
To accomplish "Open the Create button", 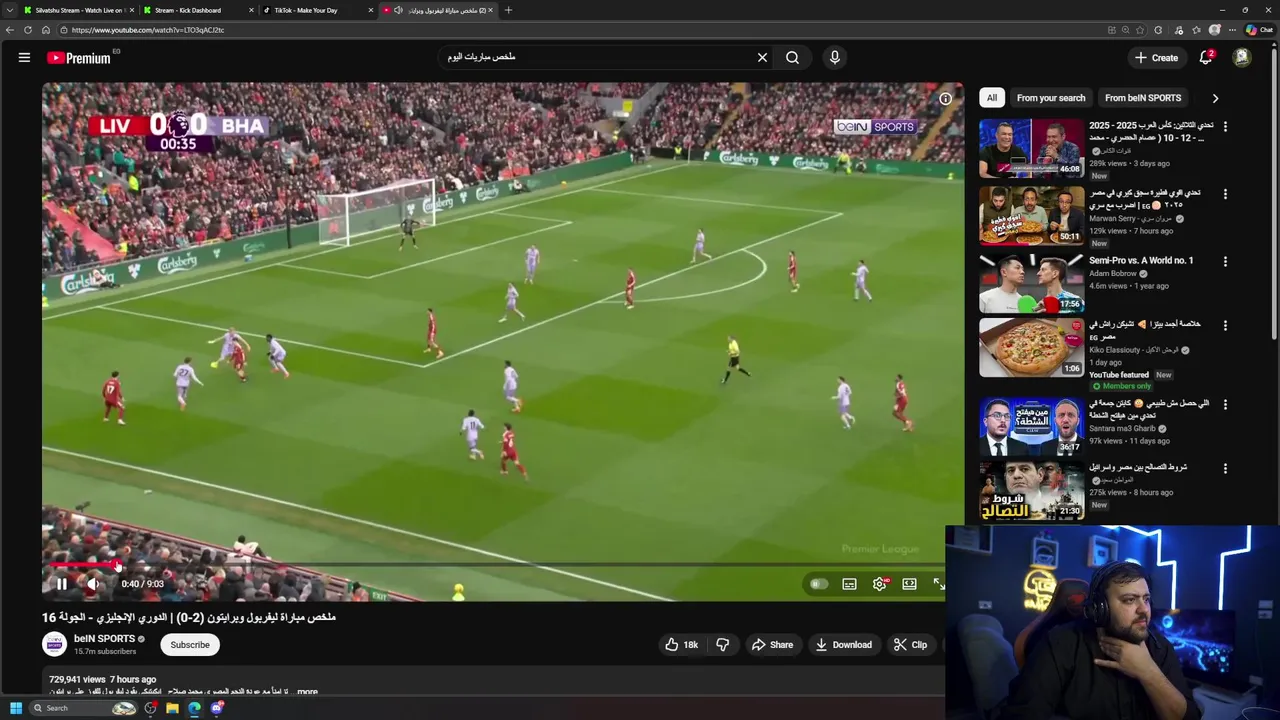I will pos(1157,58).
